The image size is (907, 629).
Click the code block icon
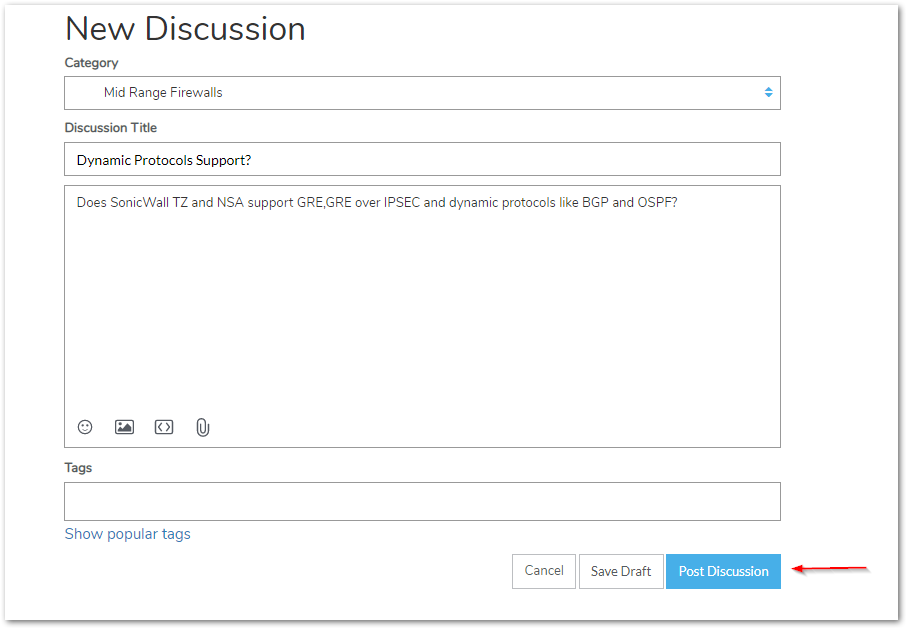tap(164, 427)
